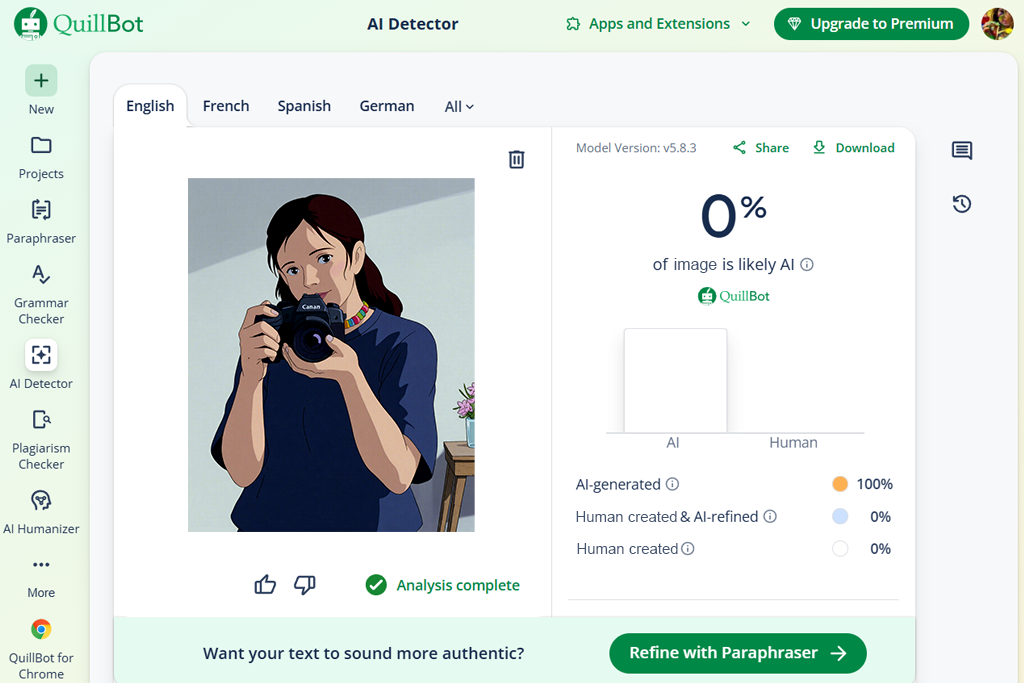Click the Model Version: v5.8.3 text

click(636, 148)
